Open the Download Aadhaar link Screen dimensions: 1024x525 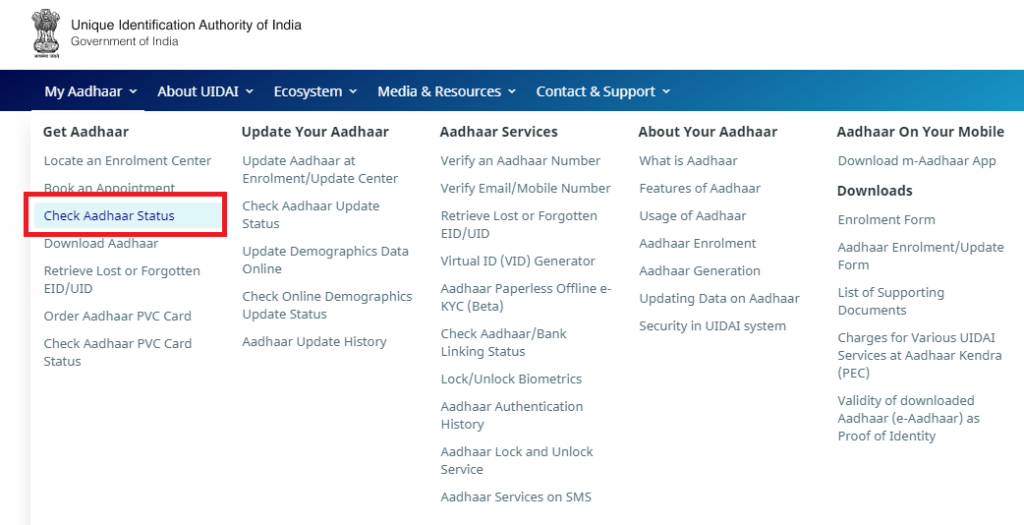click(101, 243)
